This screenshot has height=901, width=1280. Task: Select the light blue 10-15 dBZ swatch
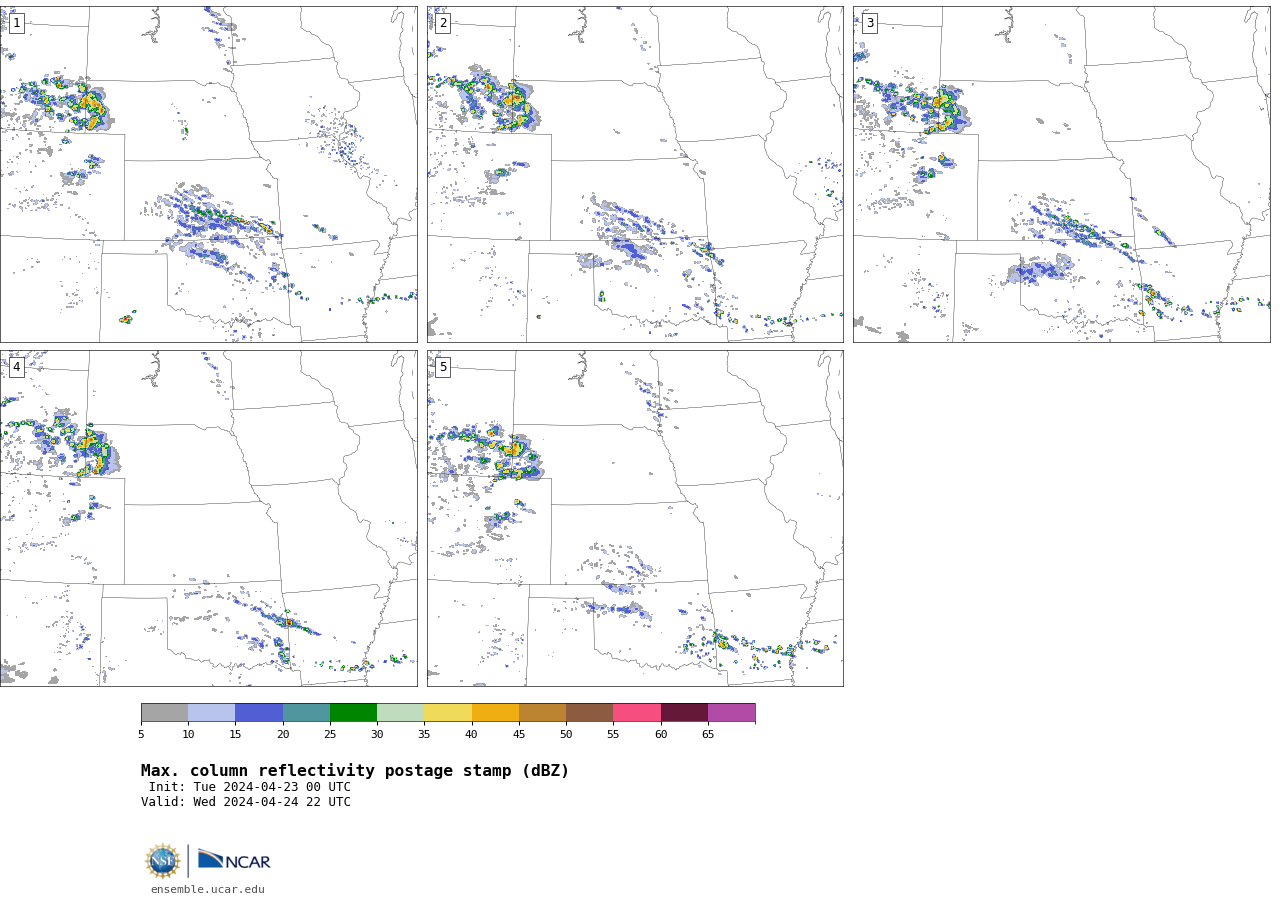pyautogui.click(x=211, y=712)
